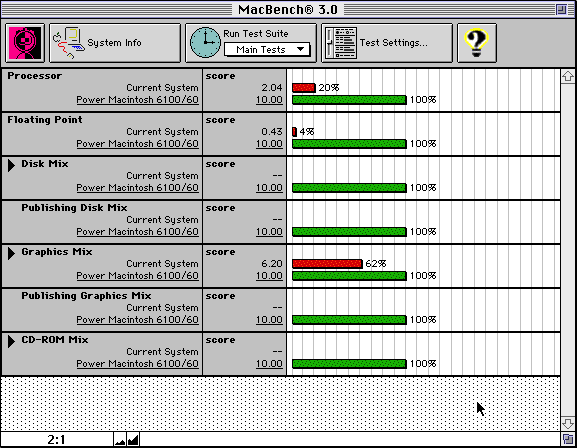Select the Floating Point heading
This screenshot has width=577, height=448.
[45, 120]
